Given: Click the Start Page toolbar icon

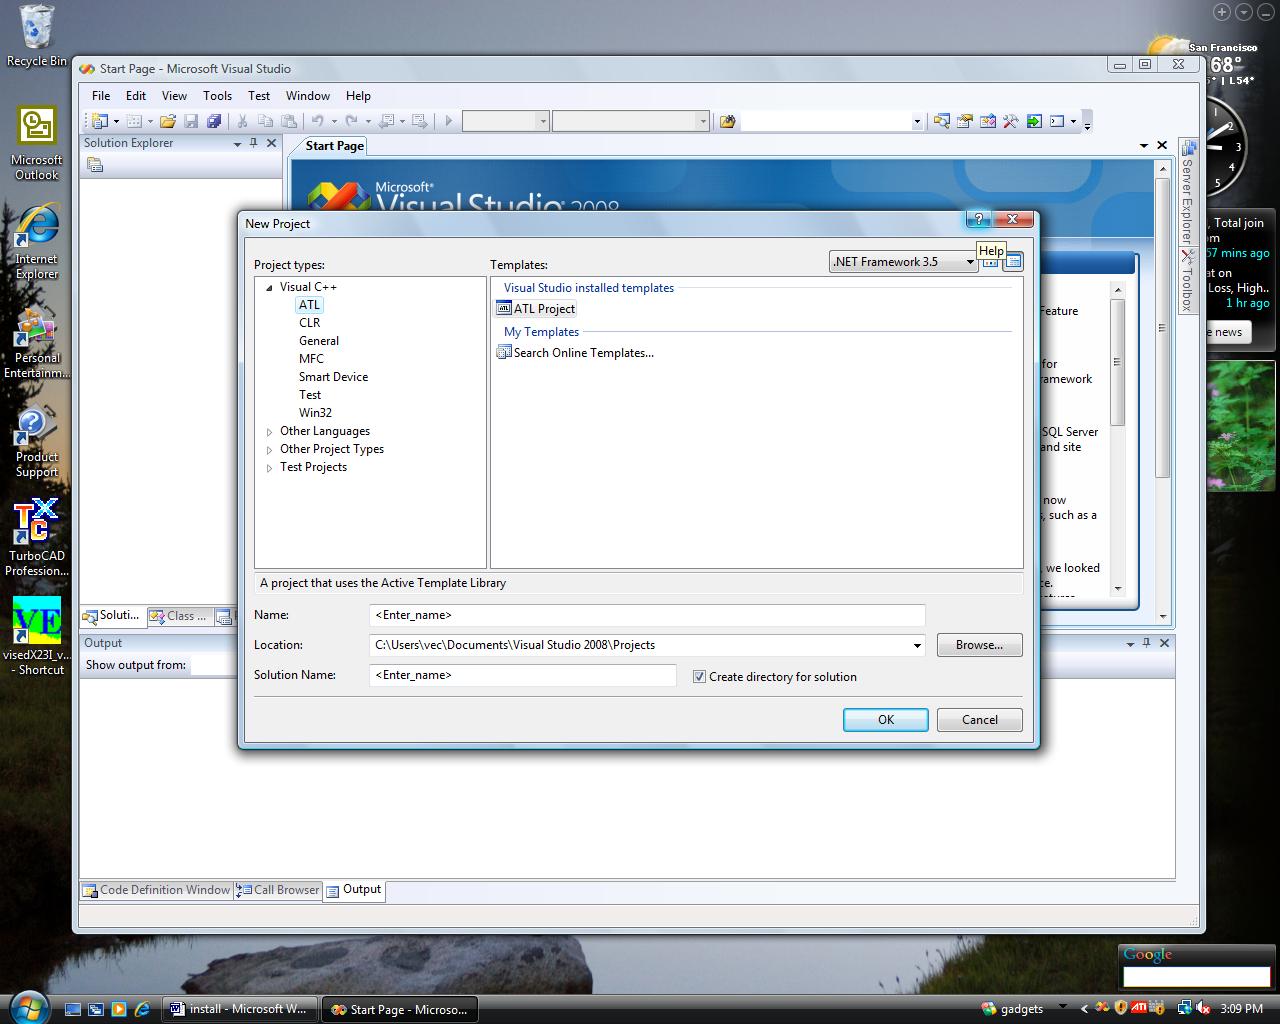Looking at the screenshot, I should click(x=1034, y=121).
